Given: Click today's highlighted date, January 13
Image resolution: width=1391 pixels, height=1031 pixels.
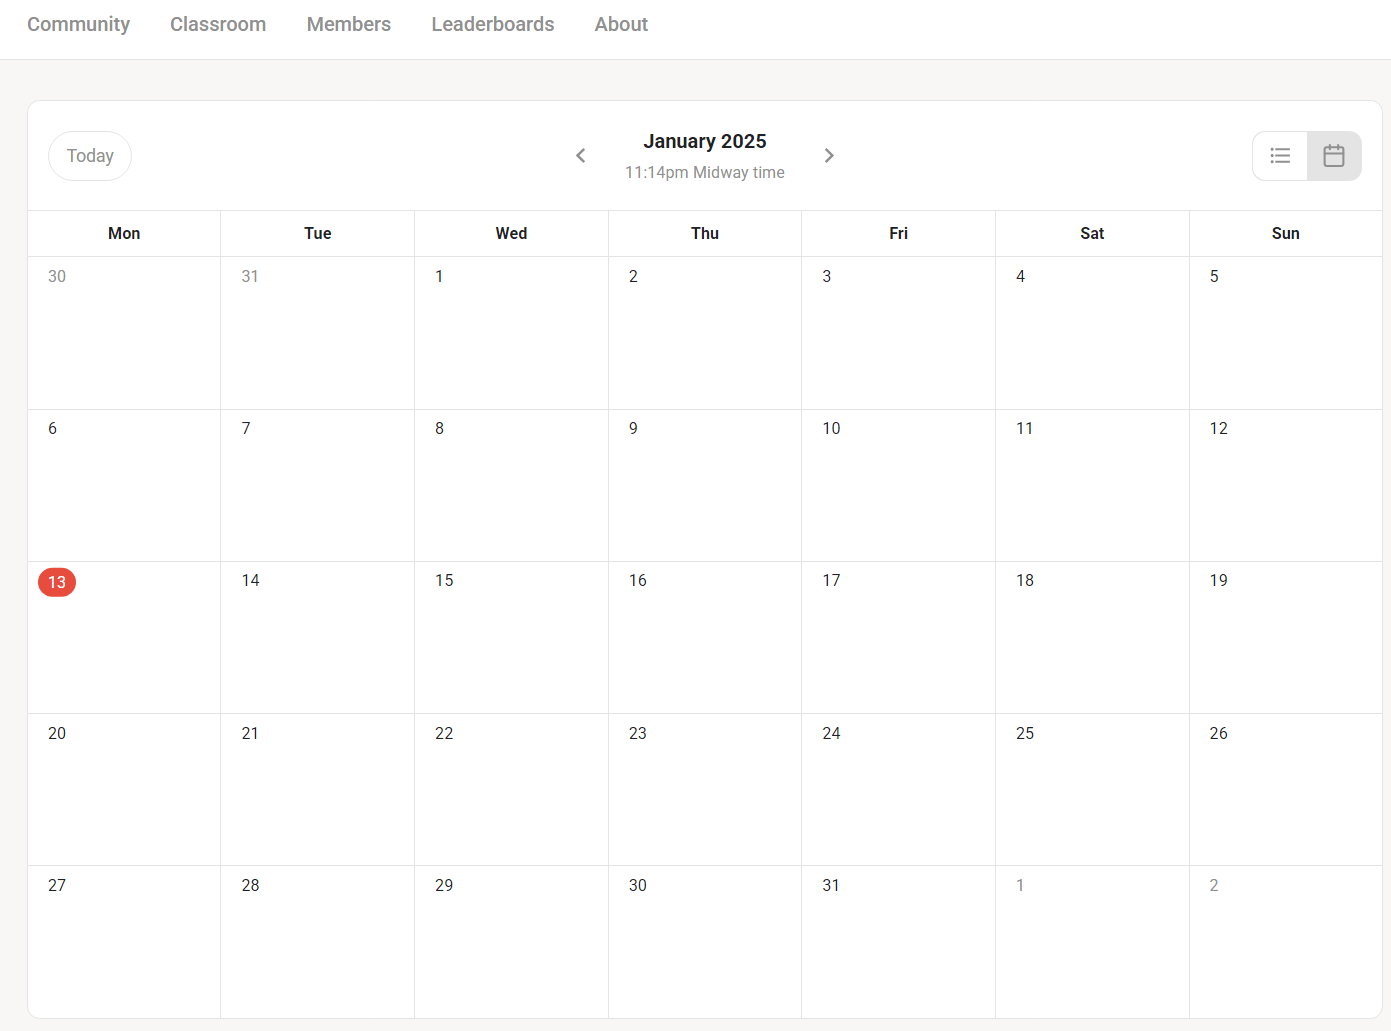Looking at the screenshot, I should click(x=56, y=582).
